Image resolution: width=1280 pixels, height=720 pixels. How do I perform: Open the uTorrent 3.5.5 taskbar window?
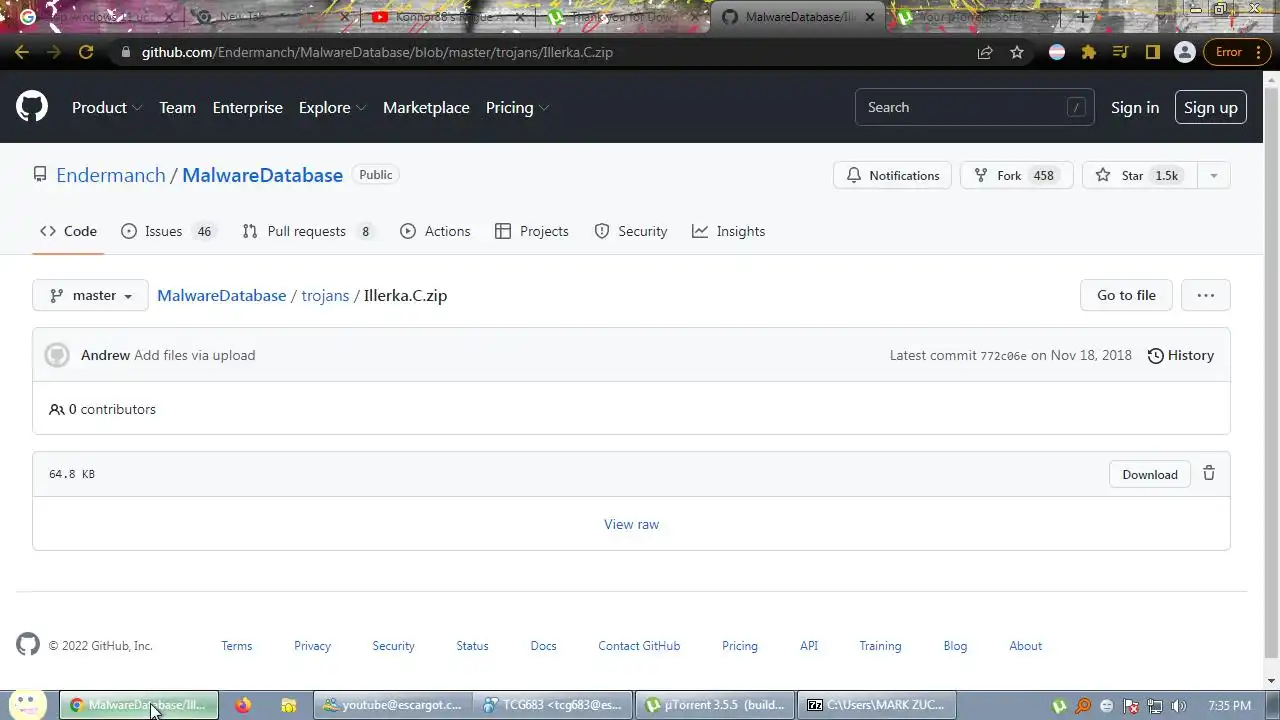(716, 705)
